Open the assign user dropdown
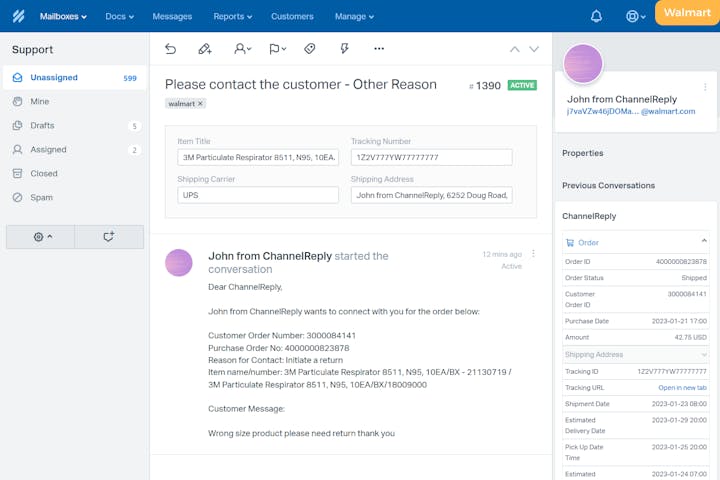Screen dimensions: 720x480 [242, 48]
